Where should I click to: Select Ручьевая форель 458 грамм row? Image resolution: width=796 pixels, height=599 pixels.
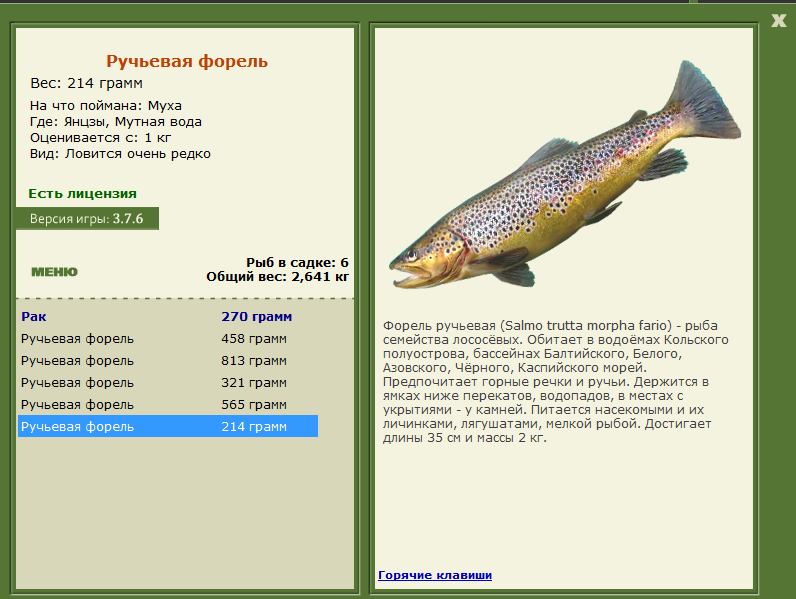coord(168,339)
